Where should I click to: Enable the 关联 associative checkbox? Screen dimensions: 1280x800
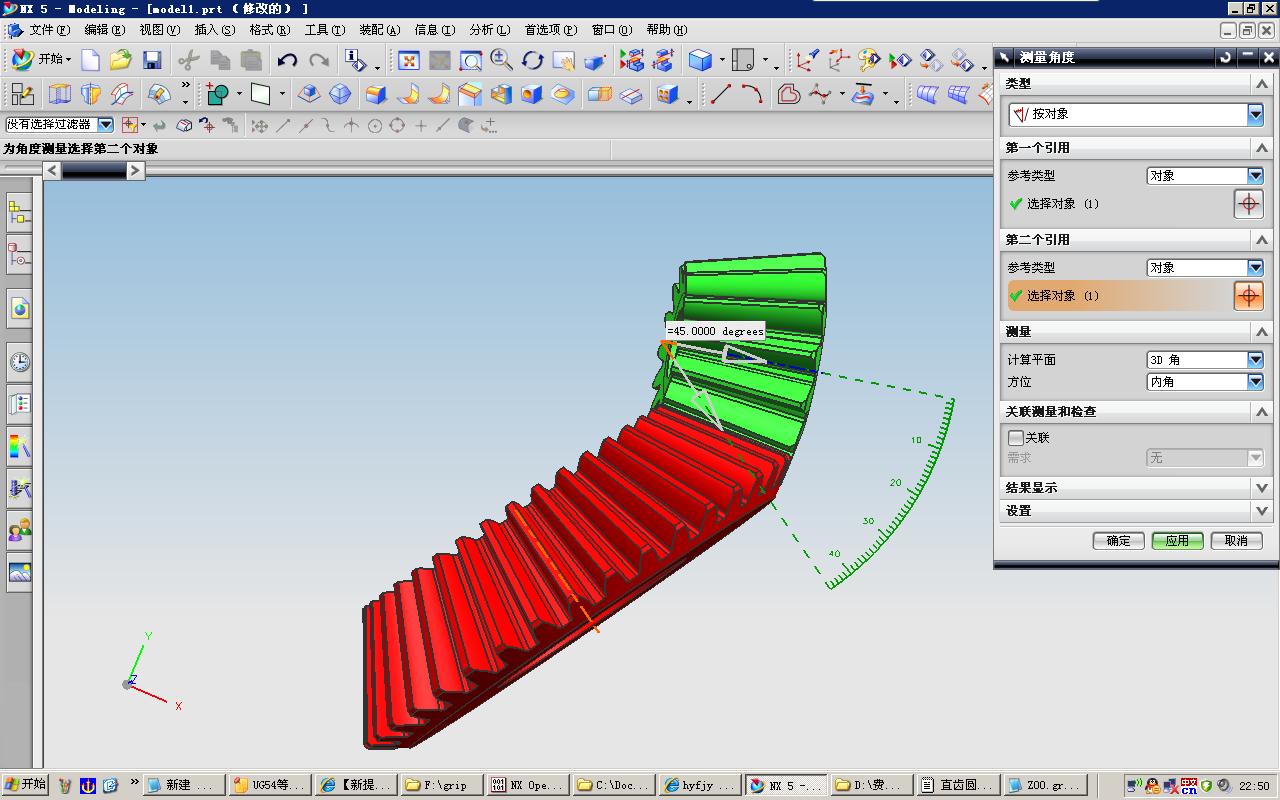coord(1016,438)
